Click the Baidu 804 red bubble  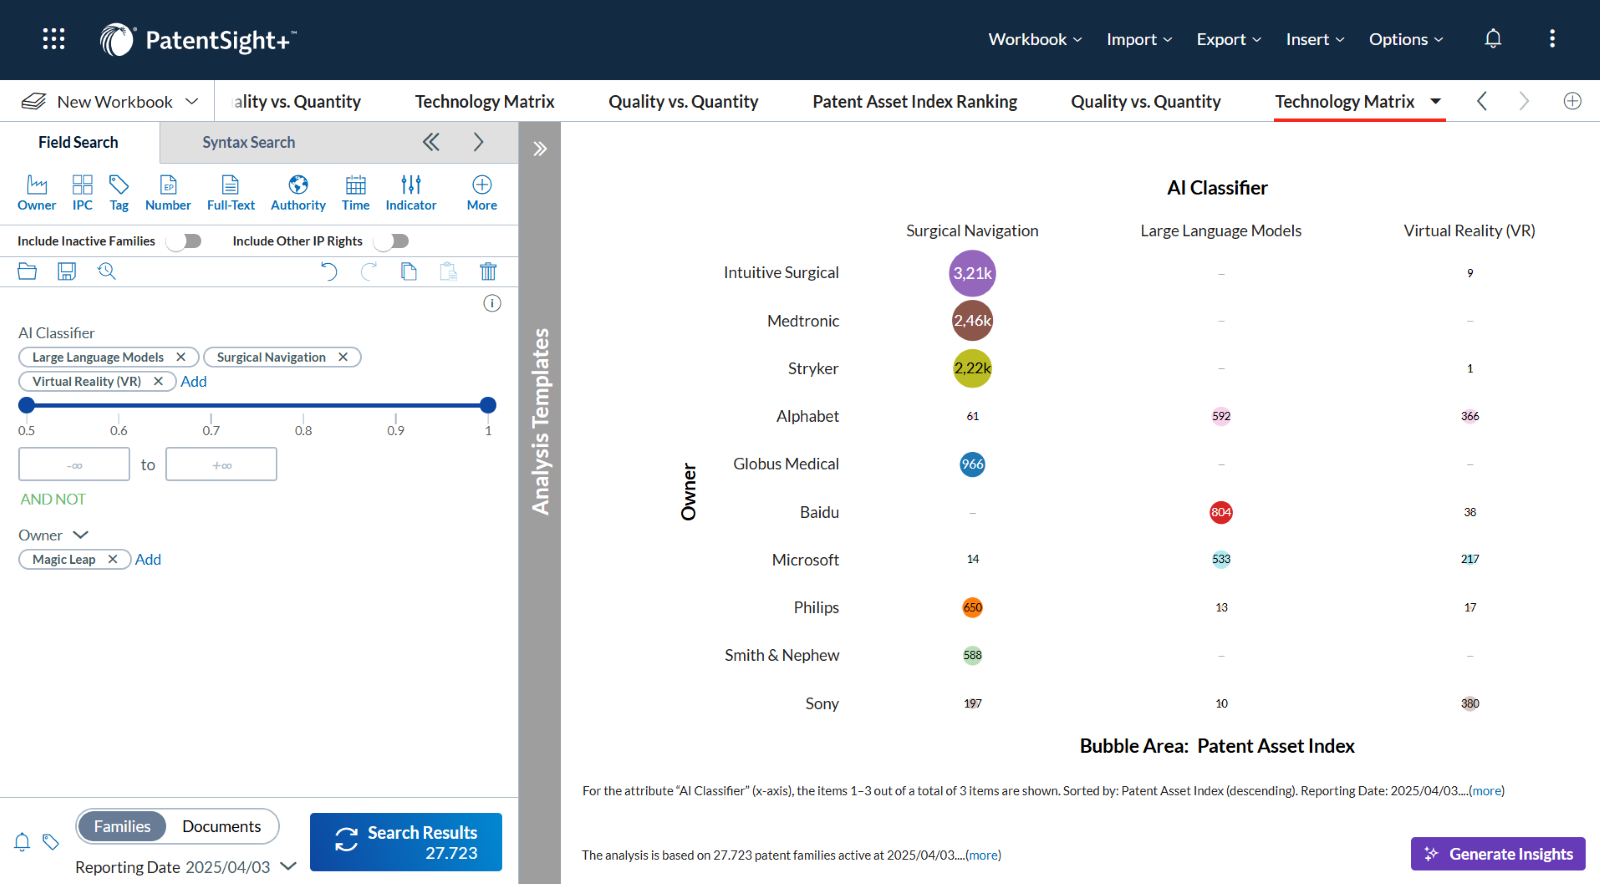tap(1221, 512)
